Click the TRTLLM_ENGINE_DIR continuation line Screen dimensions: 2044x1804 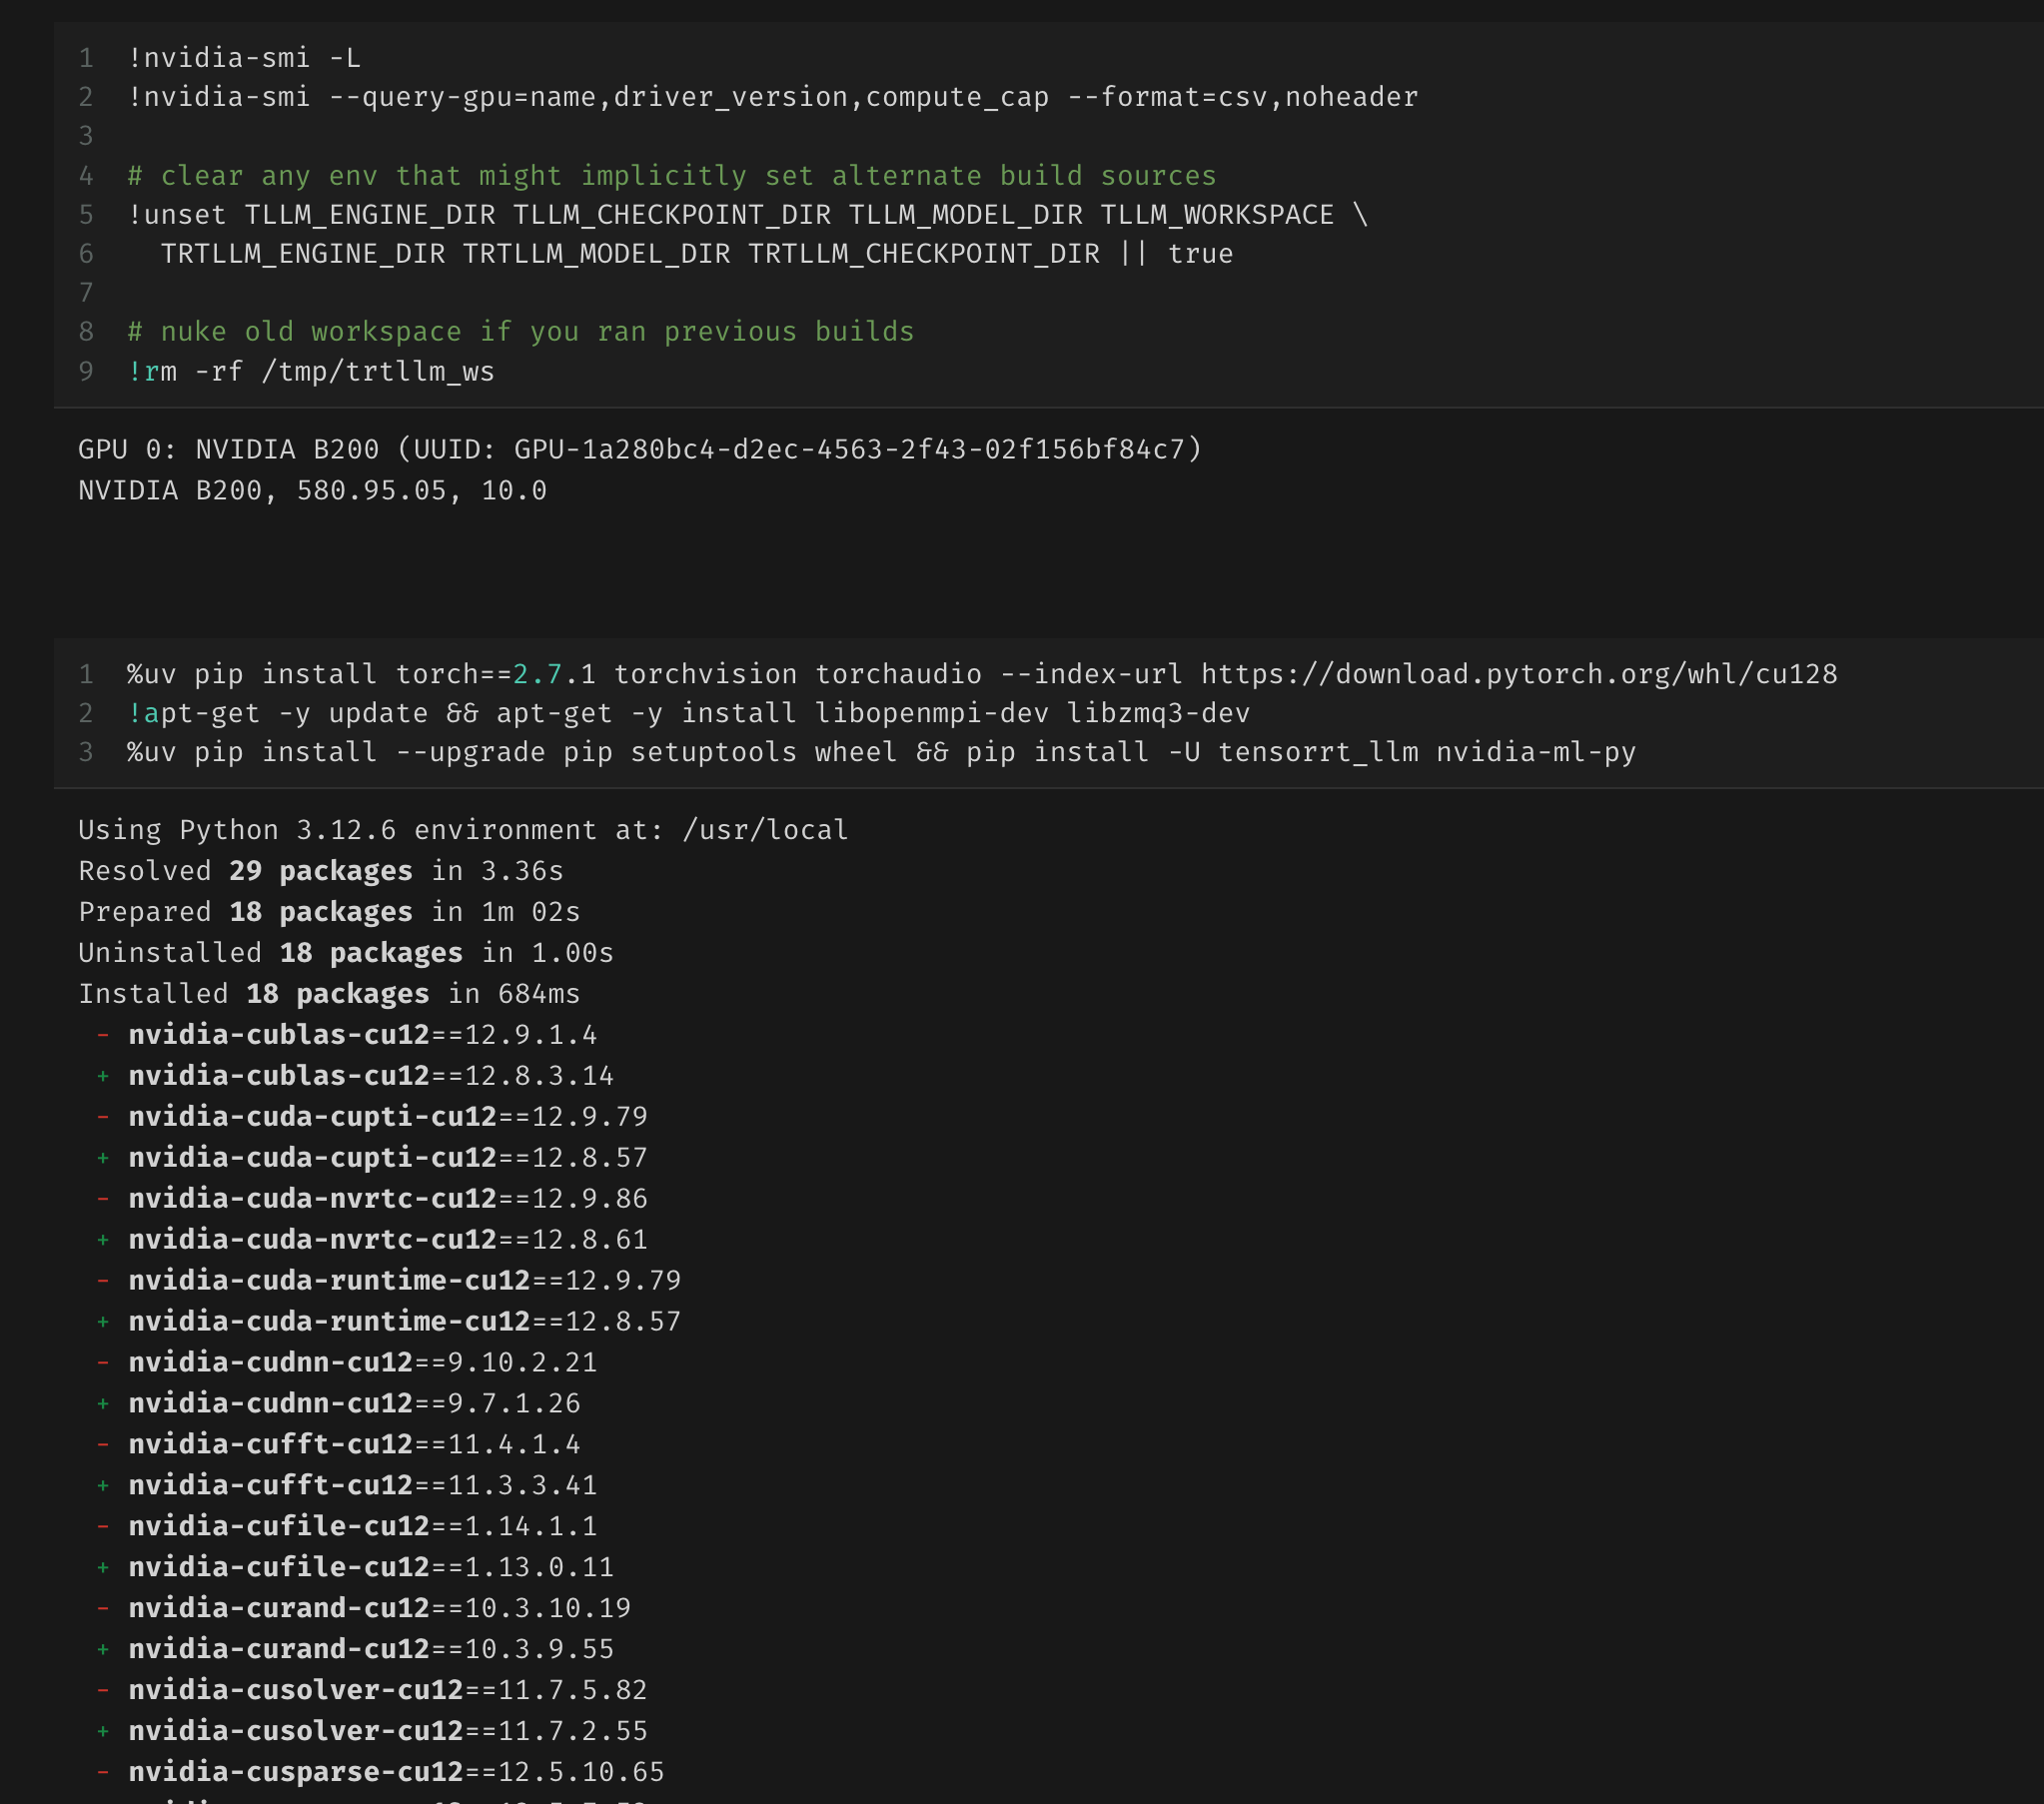[696, 254]
